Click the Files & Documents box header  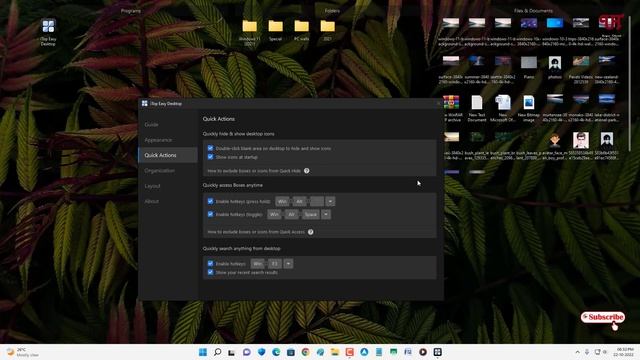coord(533,11)
